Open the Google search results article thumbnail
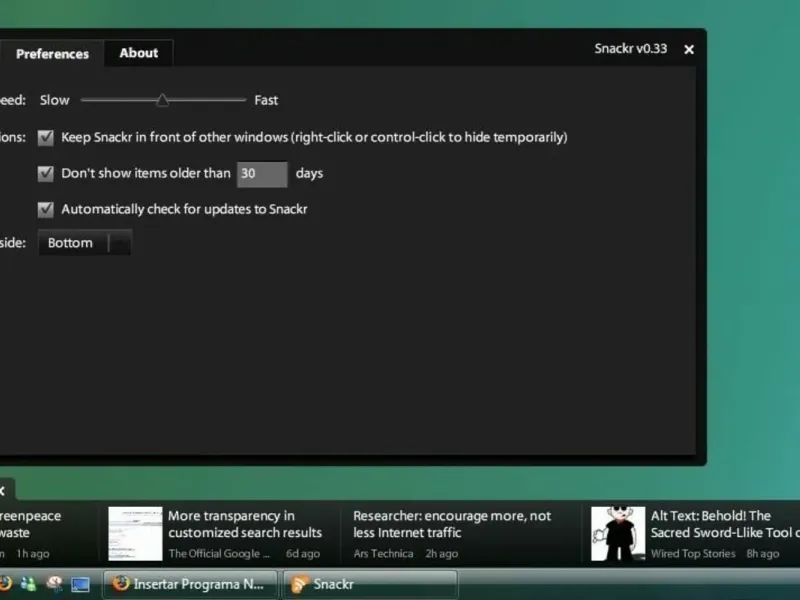Image resolution: width=800 pixels, height=600 pixels. pyautogui.click(x=135, y=533)
